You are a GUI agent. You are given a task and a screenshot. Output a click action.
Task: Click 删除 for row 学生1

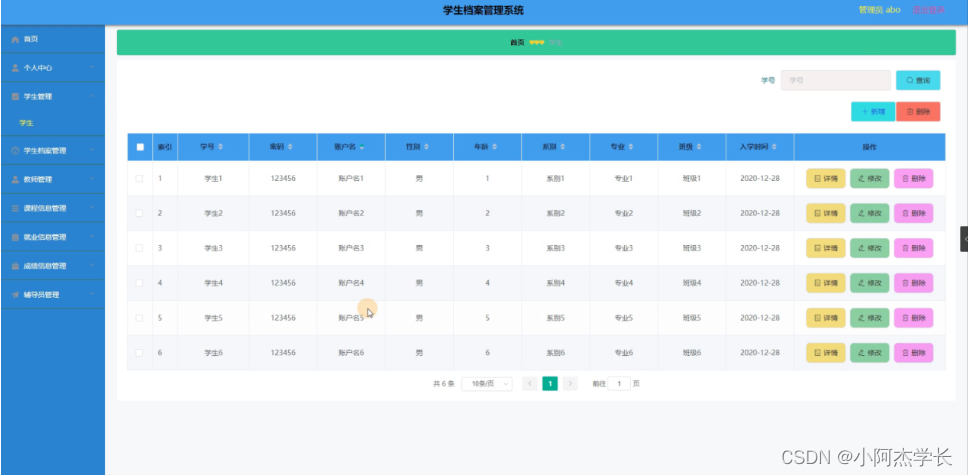(914, 178)
